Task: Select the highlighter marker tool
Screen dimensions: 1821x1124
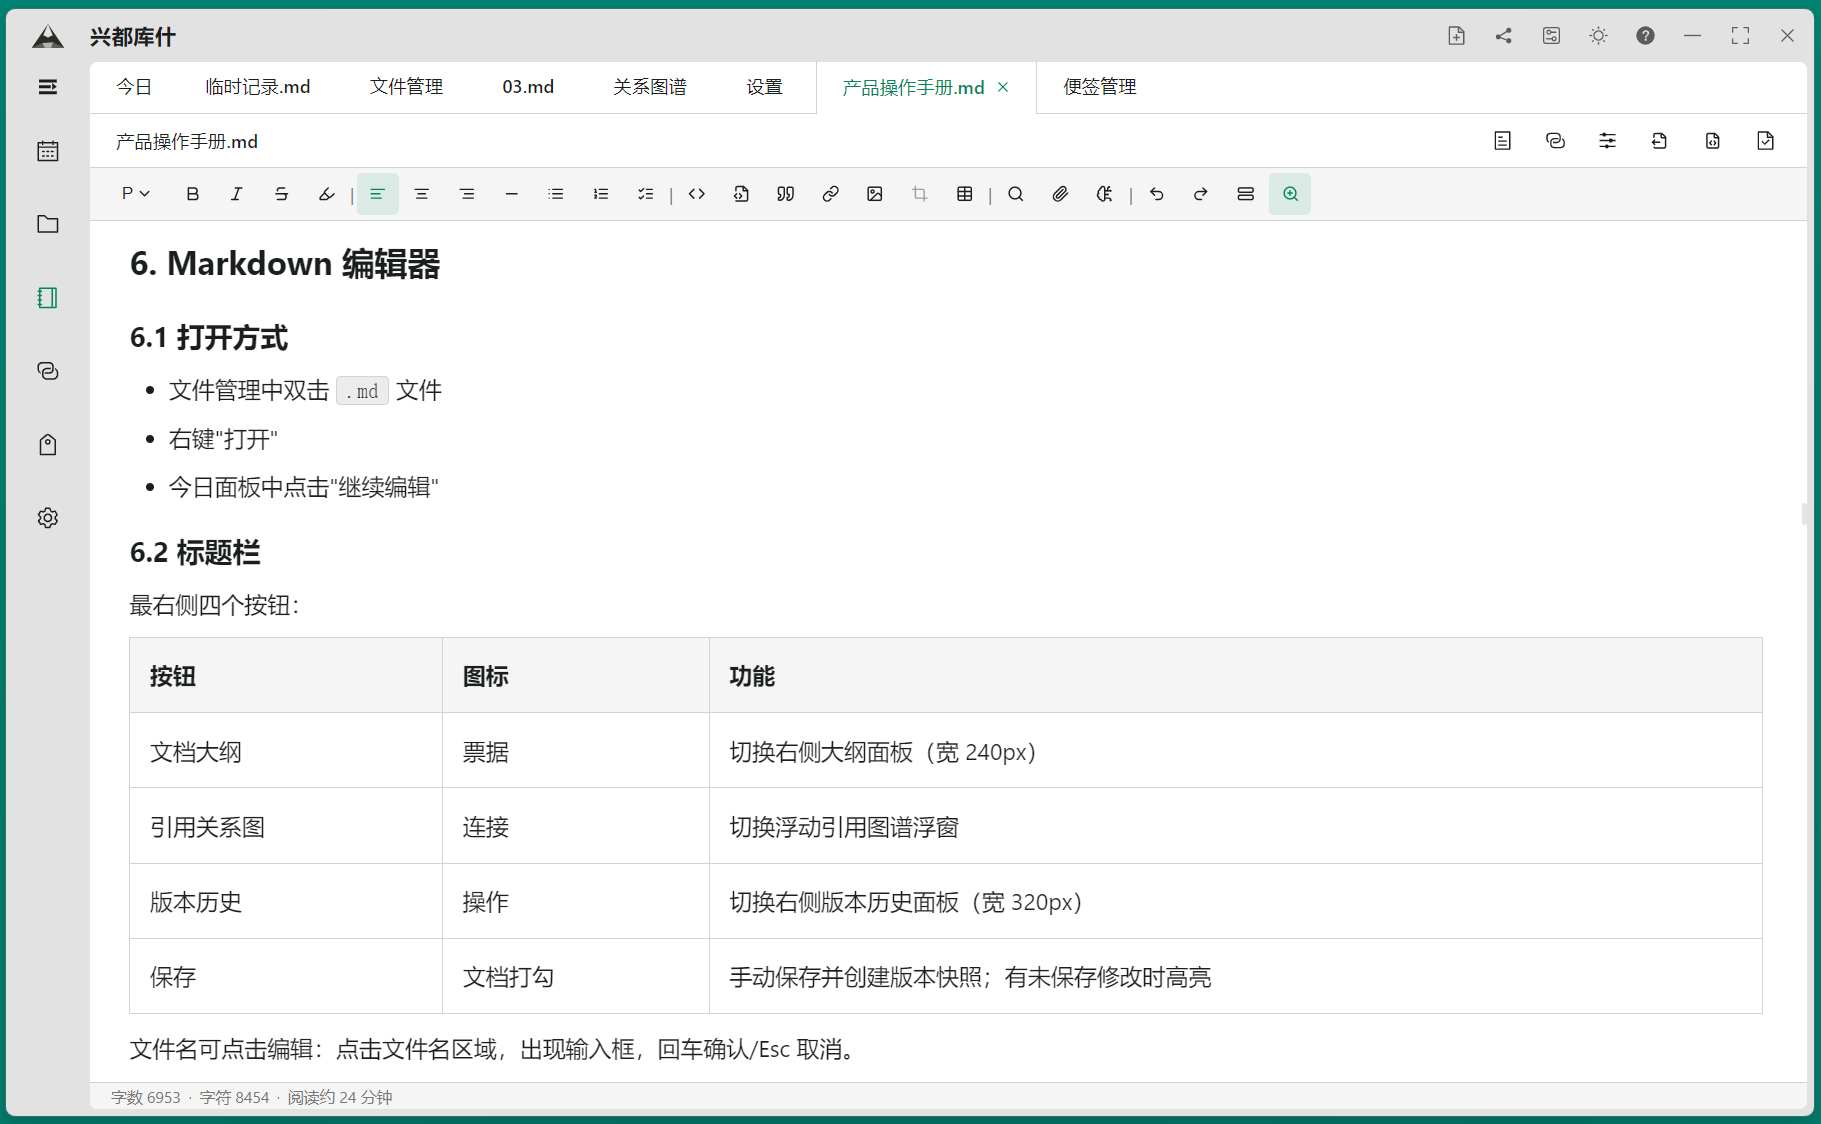Action: point(326,194)
